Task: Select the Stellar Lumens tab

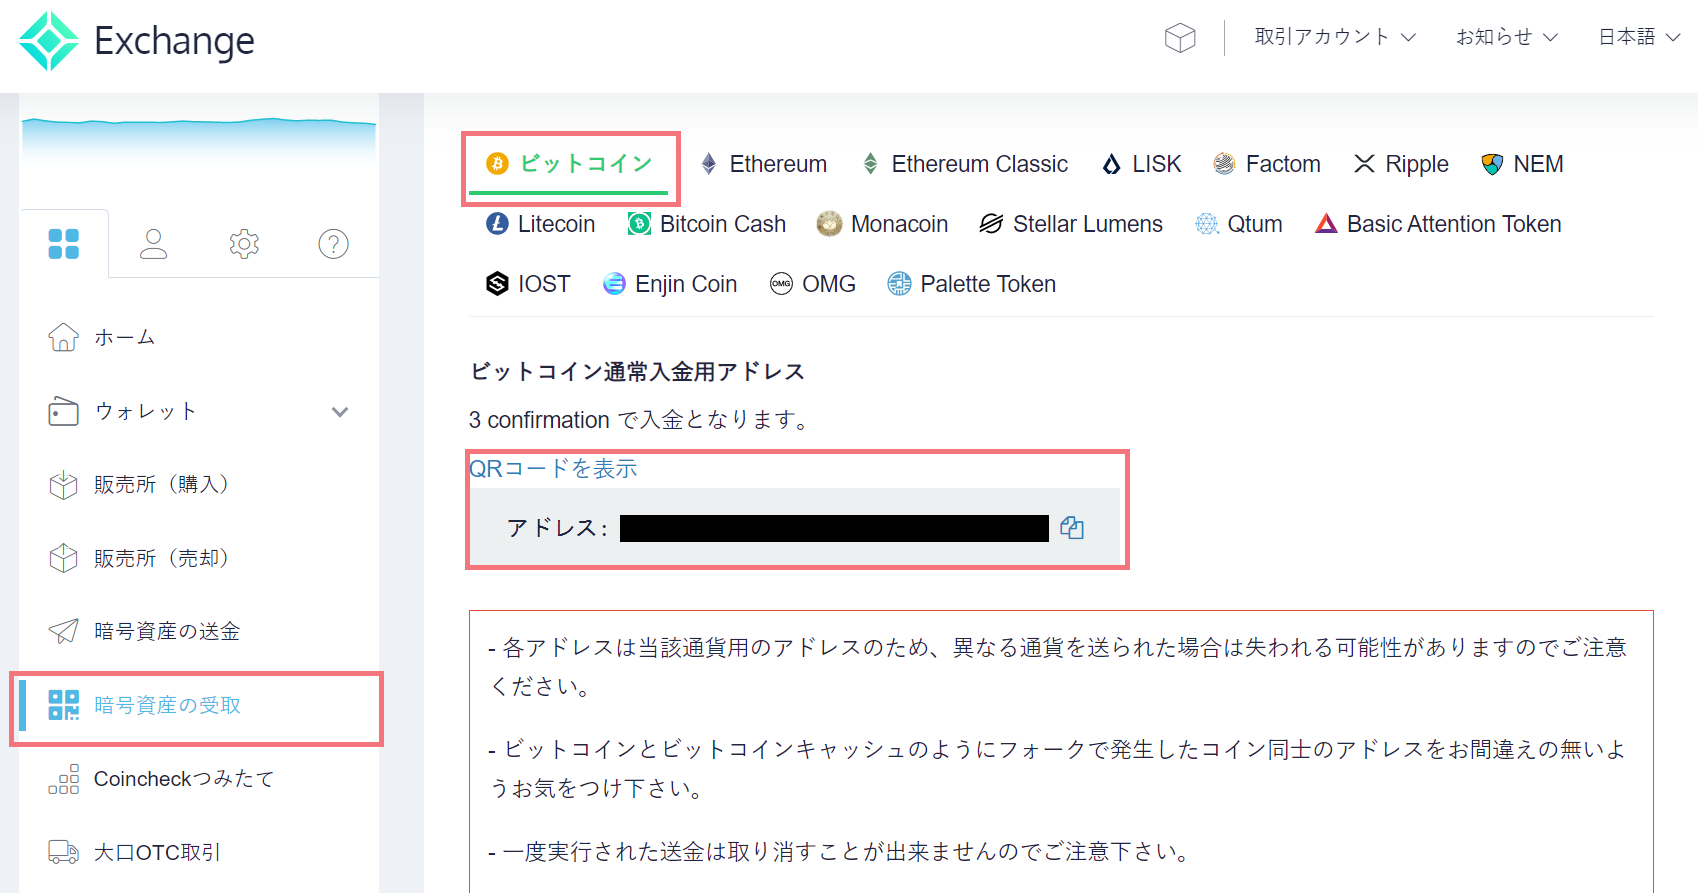Action: [x=1071, y=224]
